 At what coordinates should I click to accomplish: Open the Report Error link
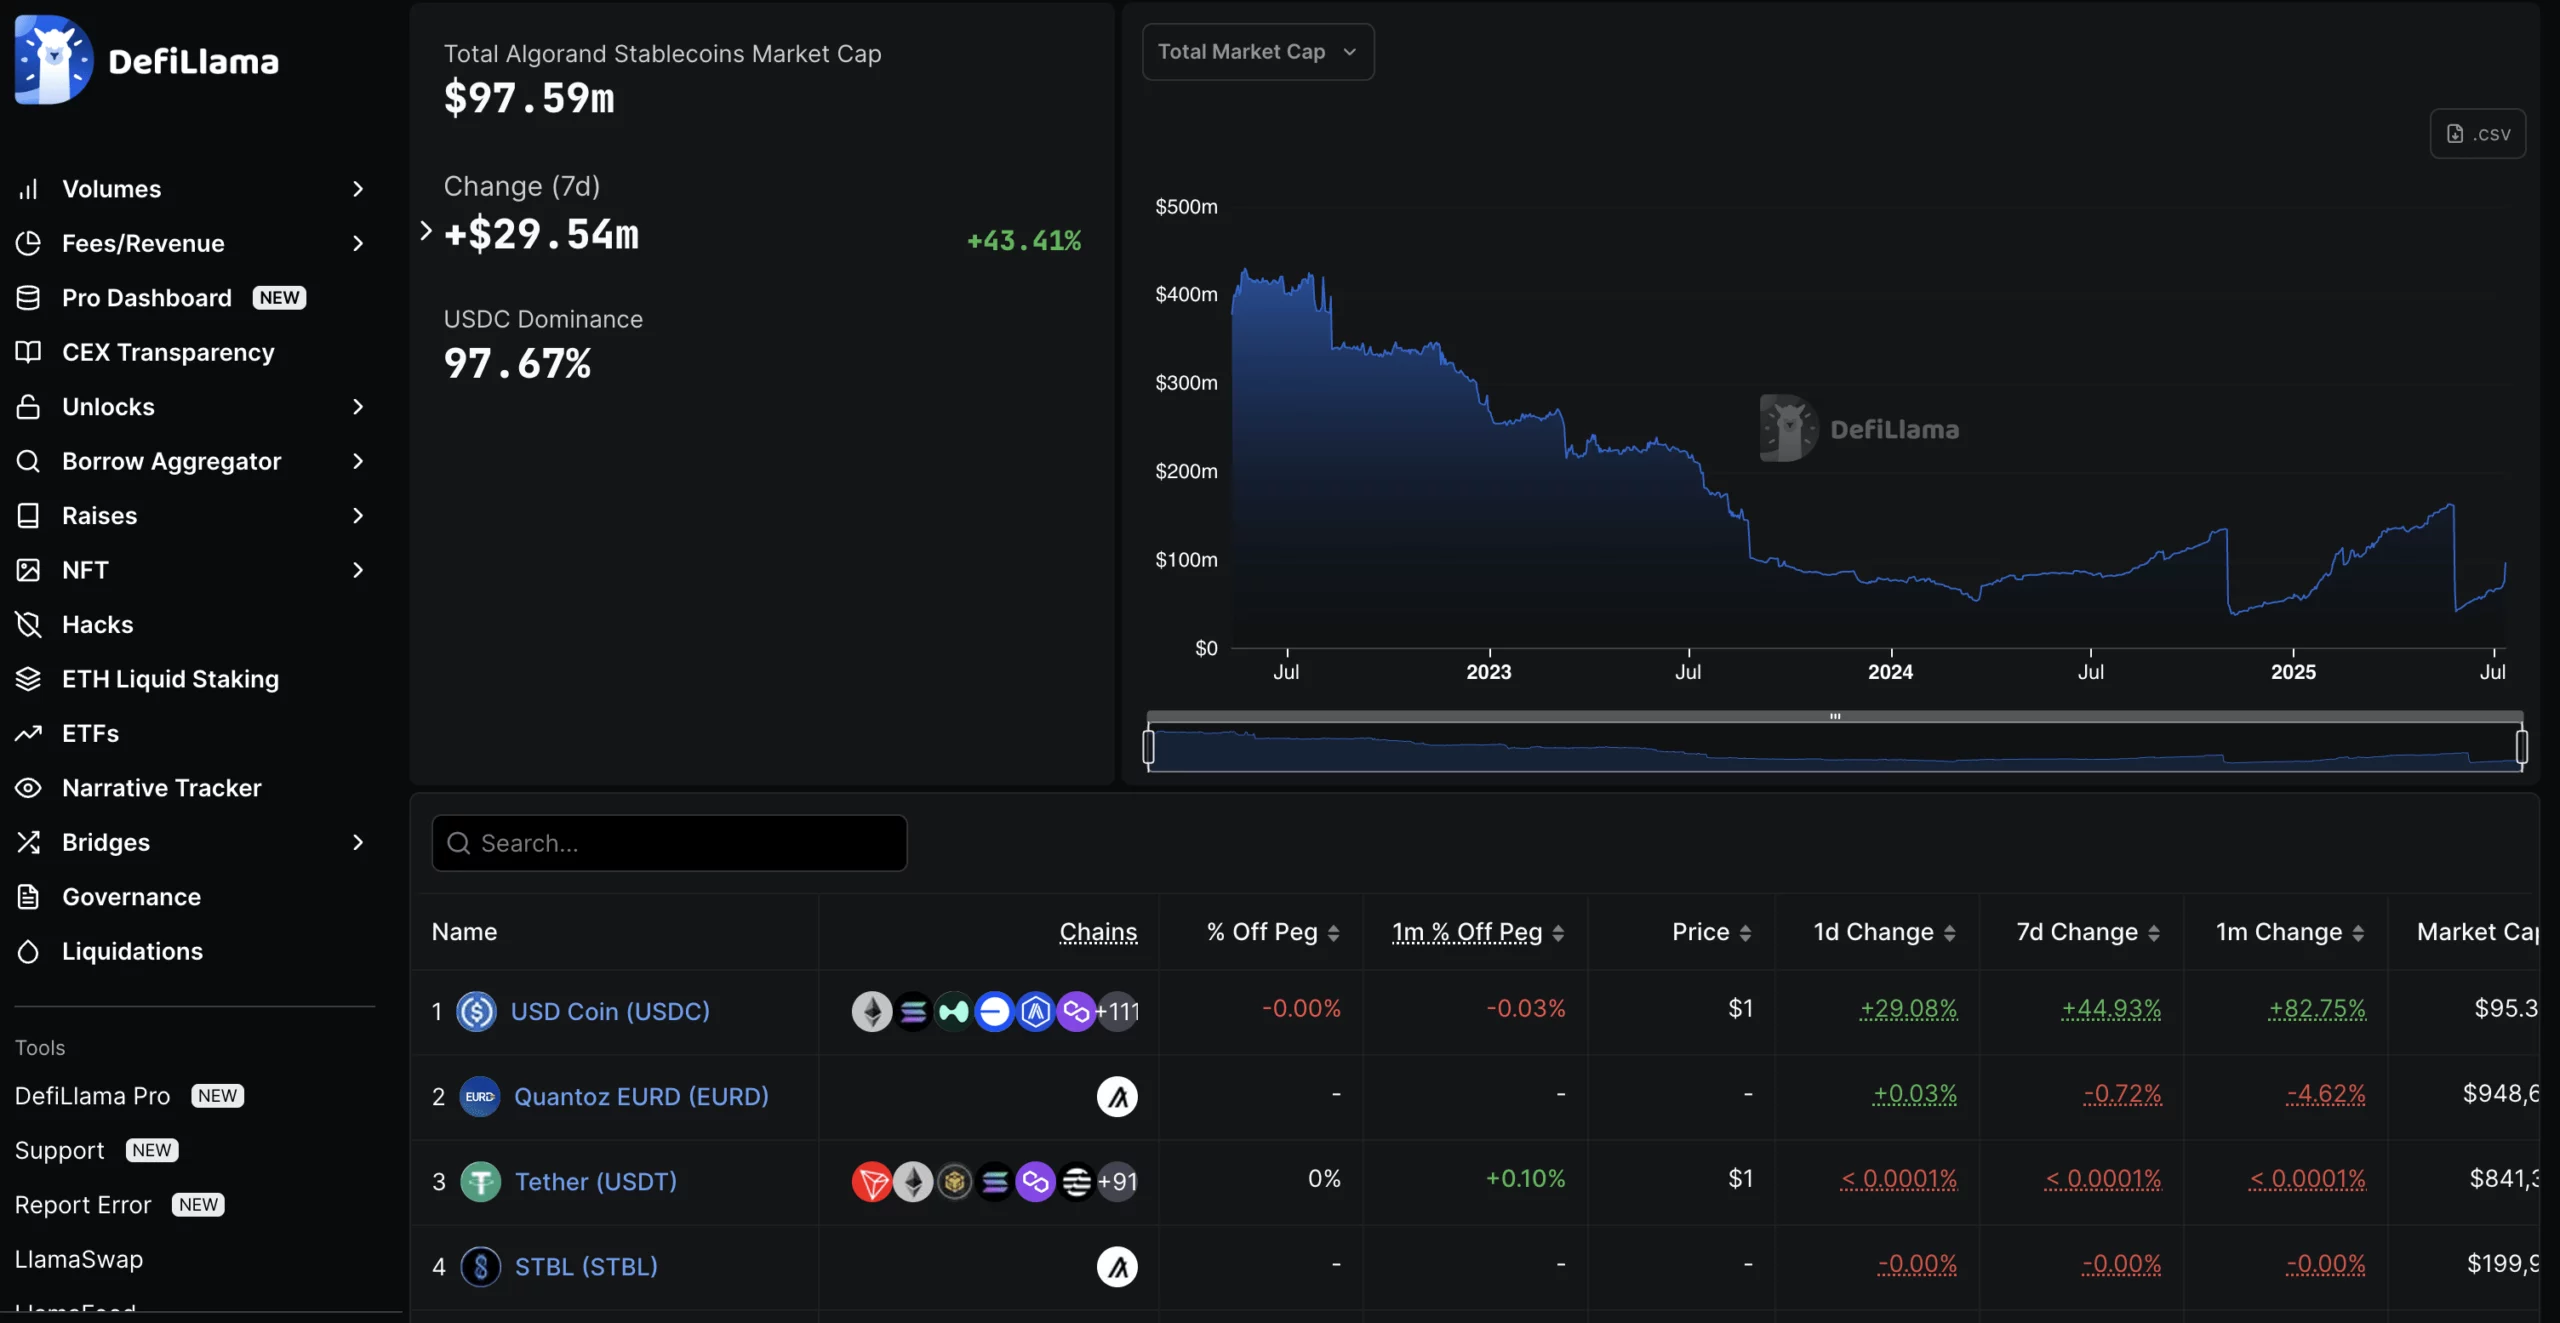tap(83, 1205)
